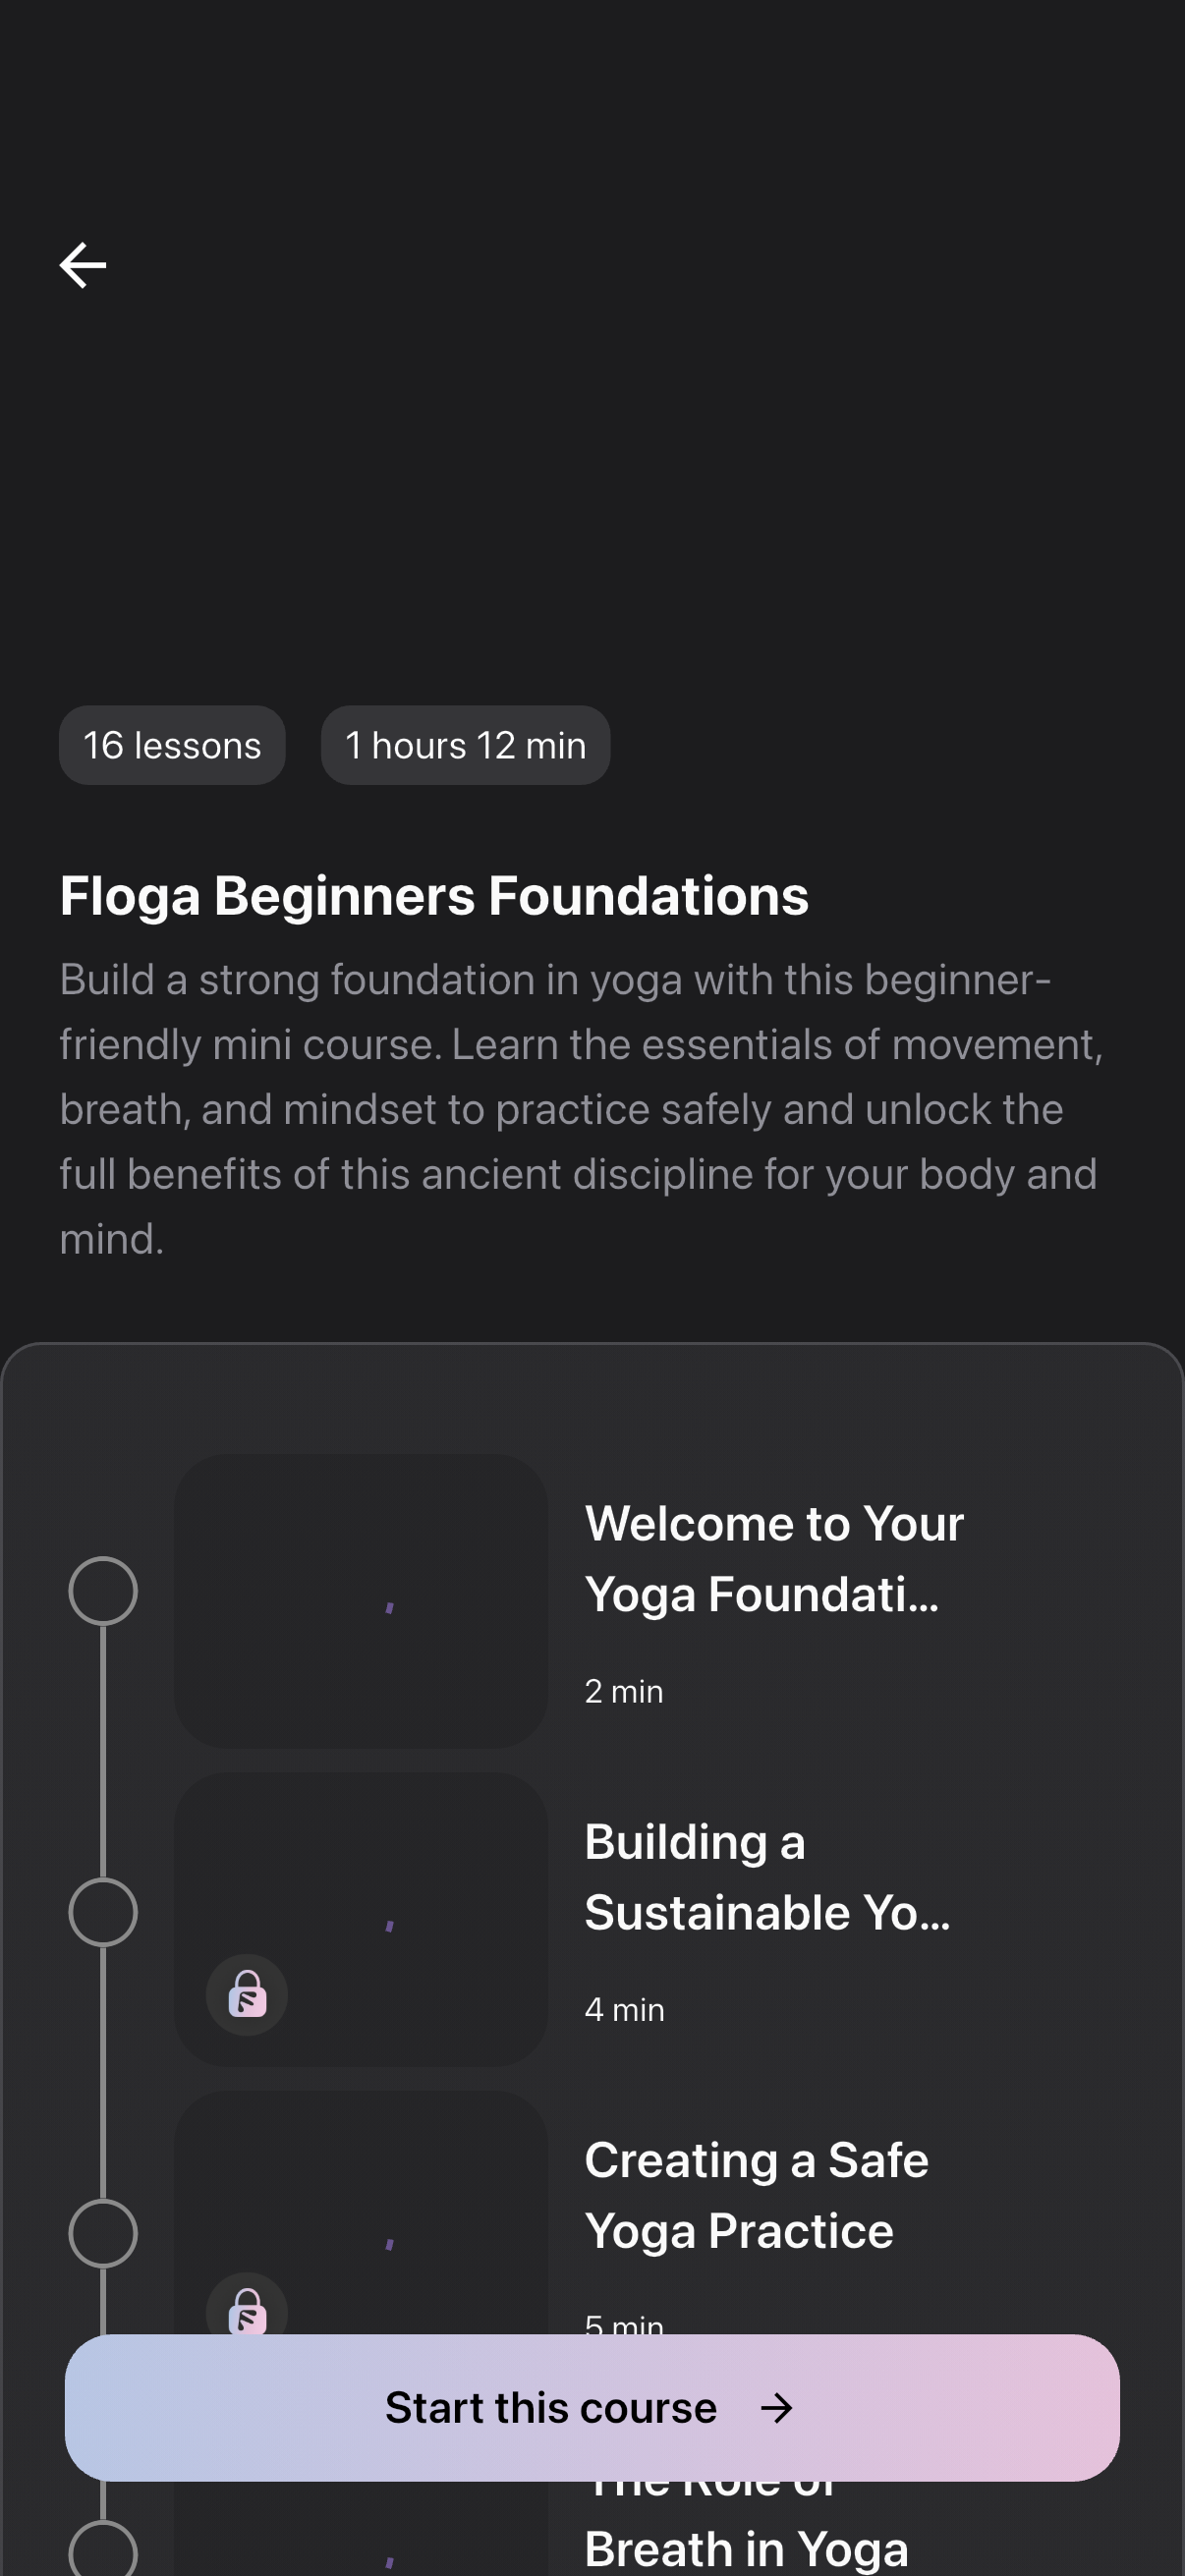Screen dimensions: 1185x2576
Task: Tap the 2 min duration label
Action: click(x=624, y=1691)
